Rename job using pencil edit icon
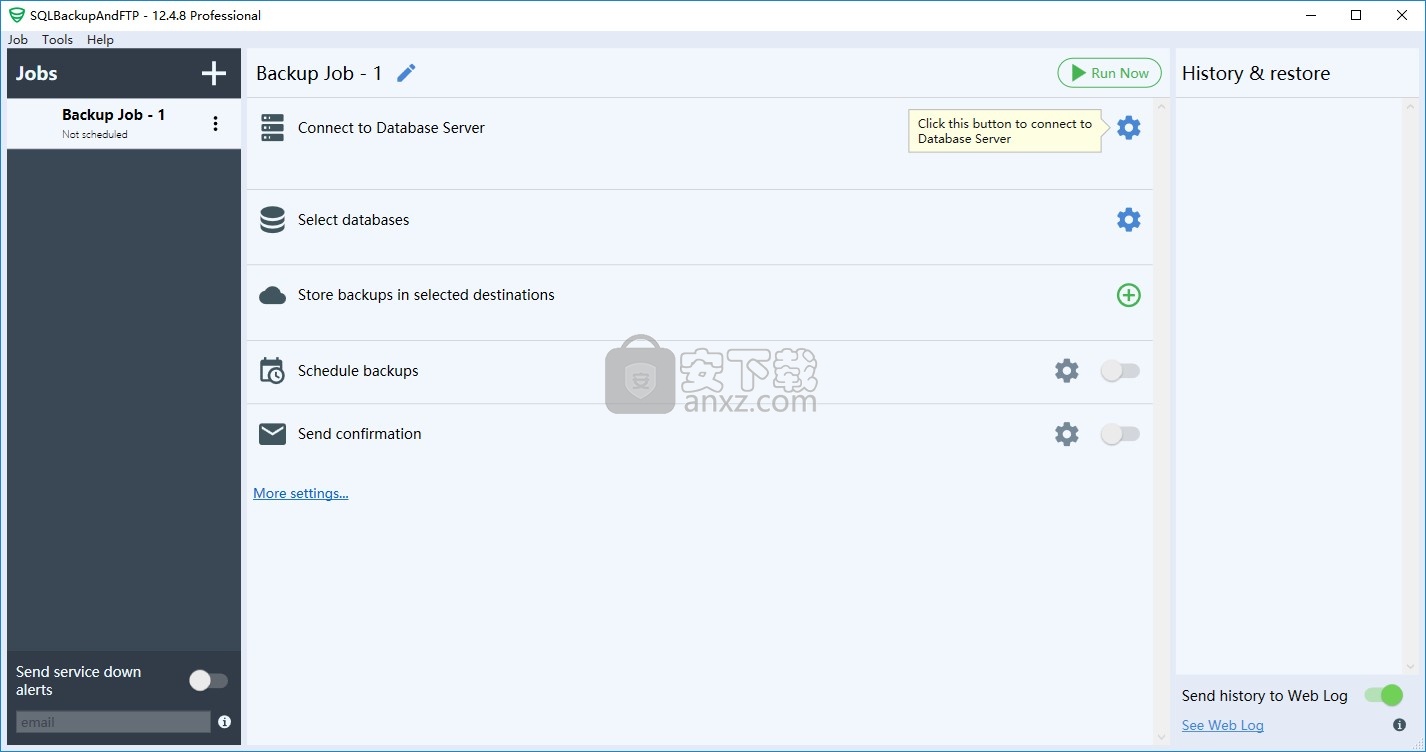Viewport: 1426px width, 752px height. 406,73
